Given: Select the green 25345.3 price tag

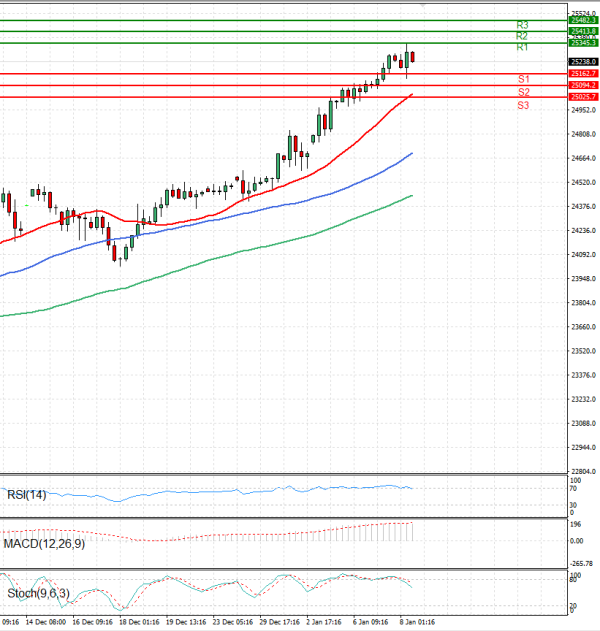Looking at the screenshot, I should pos(582,43).
